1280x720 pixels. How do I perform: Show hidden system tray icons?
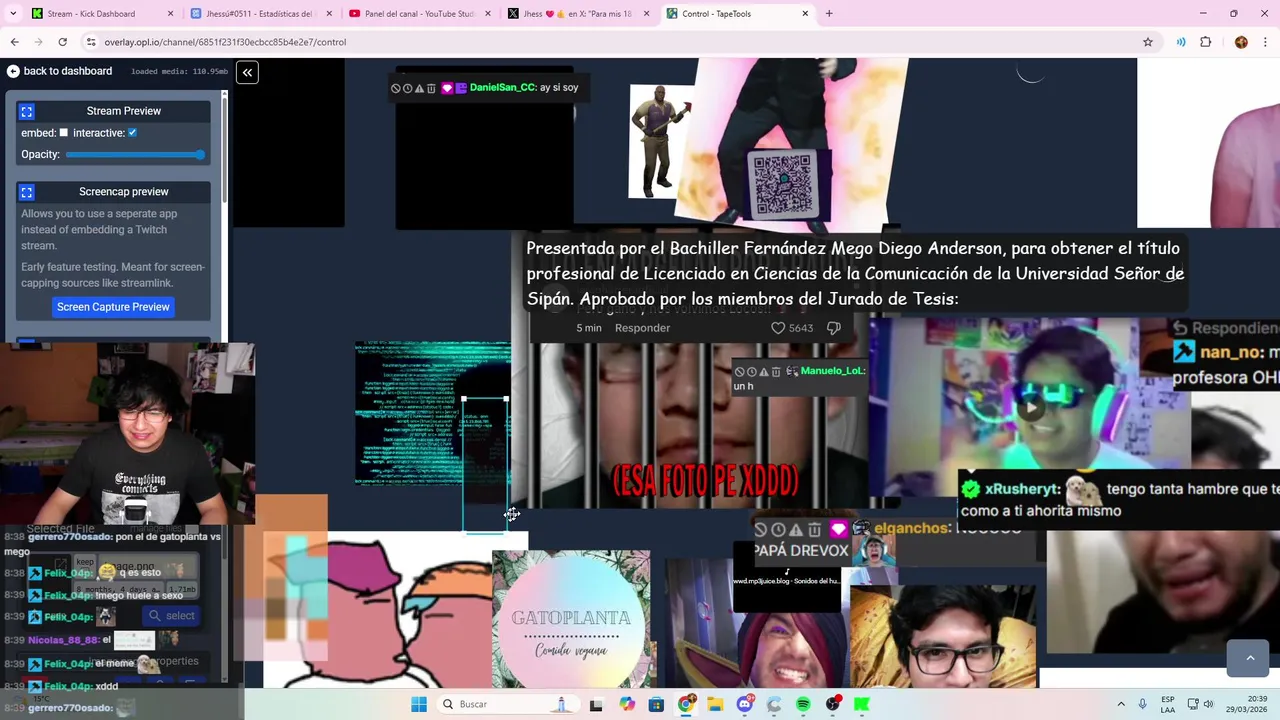tap(1121, 704)
